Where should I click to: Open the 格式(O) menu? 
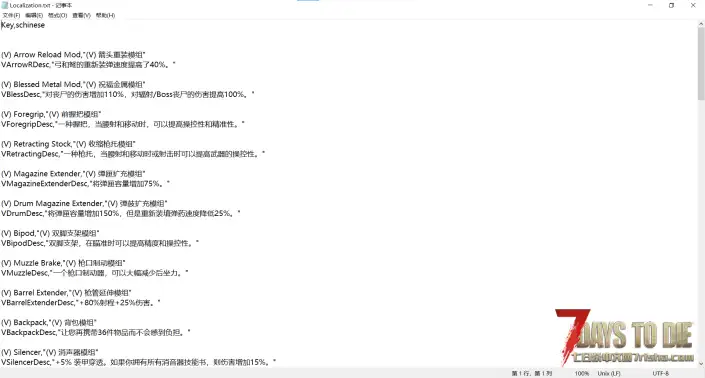click(x=58, y=15)
